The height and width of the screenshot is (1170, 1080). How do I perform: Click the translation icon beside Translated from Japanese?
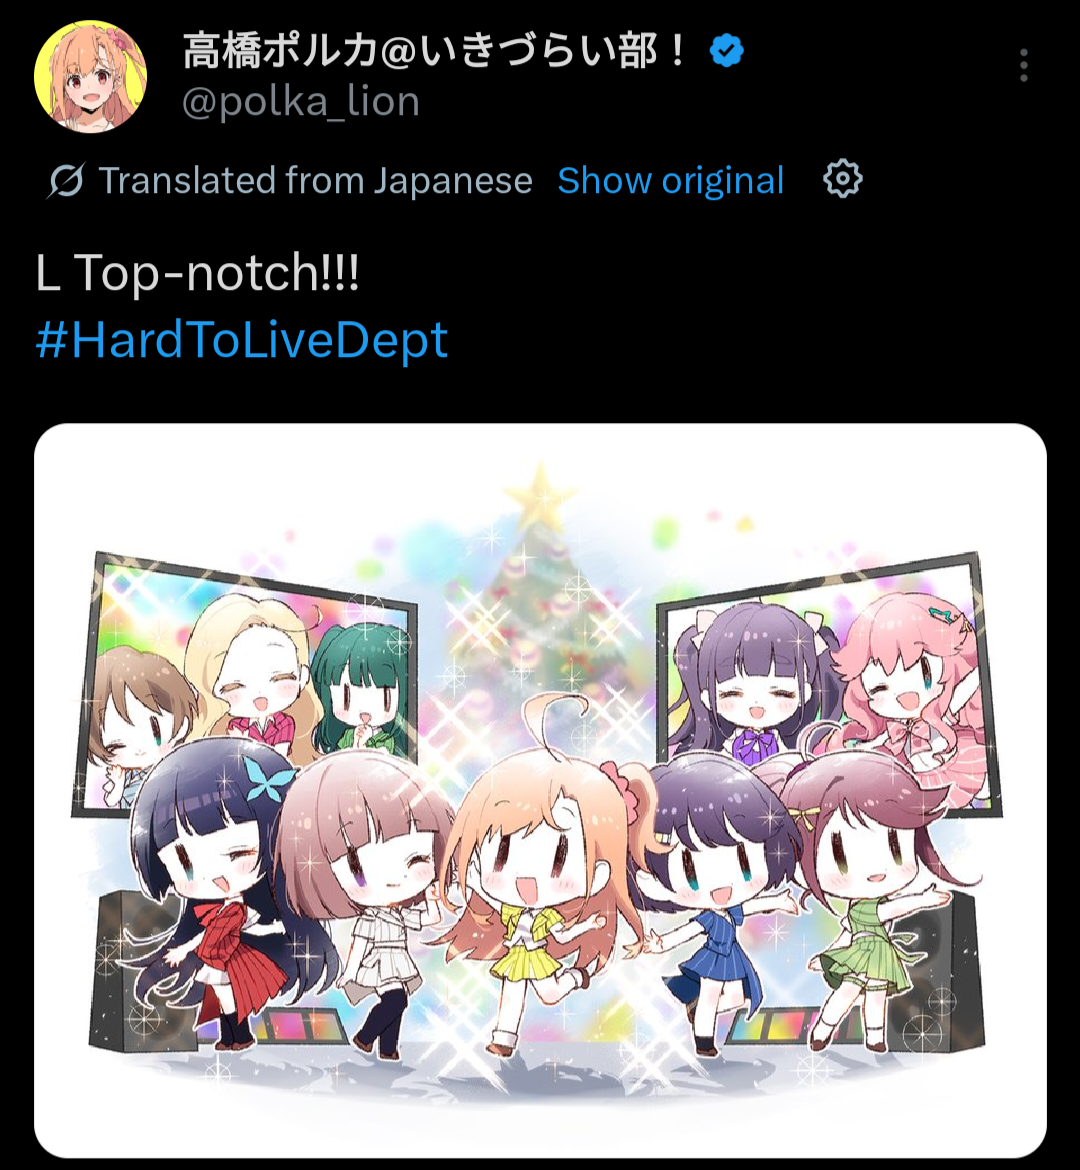pos(66,181)
